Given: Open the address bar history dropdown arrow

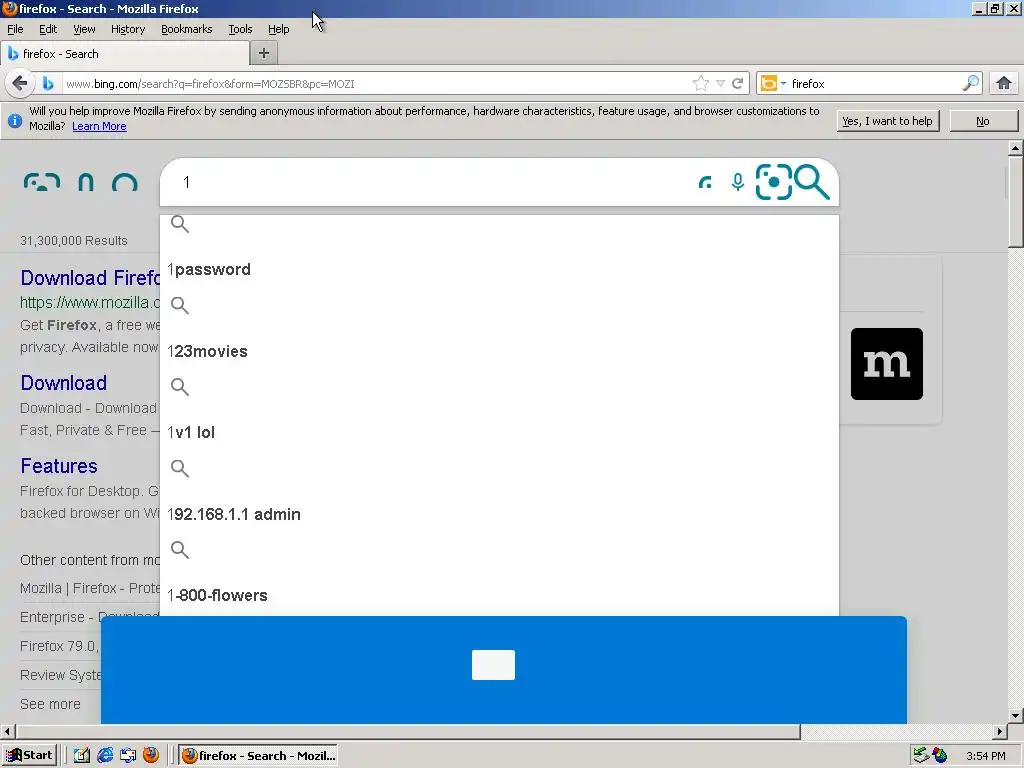Looking at the screenshot, I should point(720,84).
